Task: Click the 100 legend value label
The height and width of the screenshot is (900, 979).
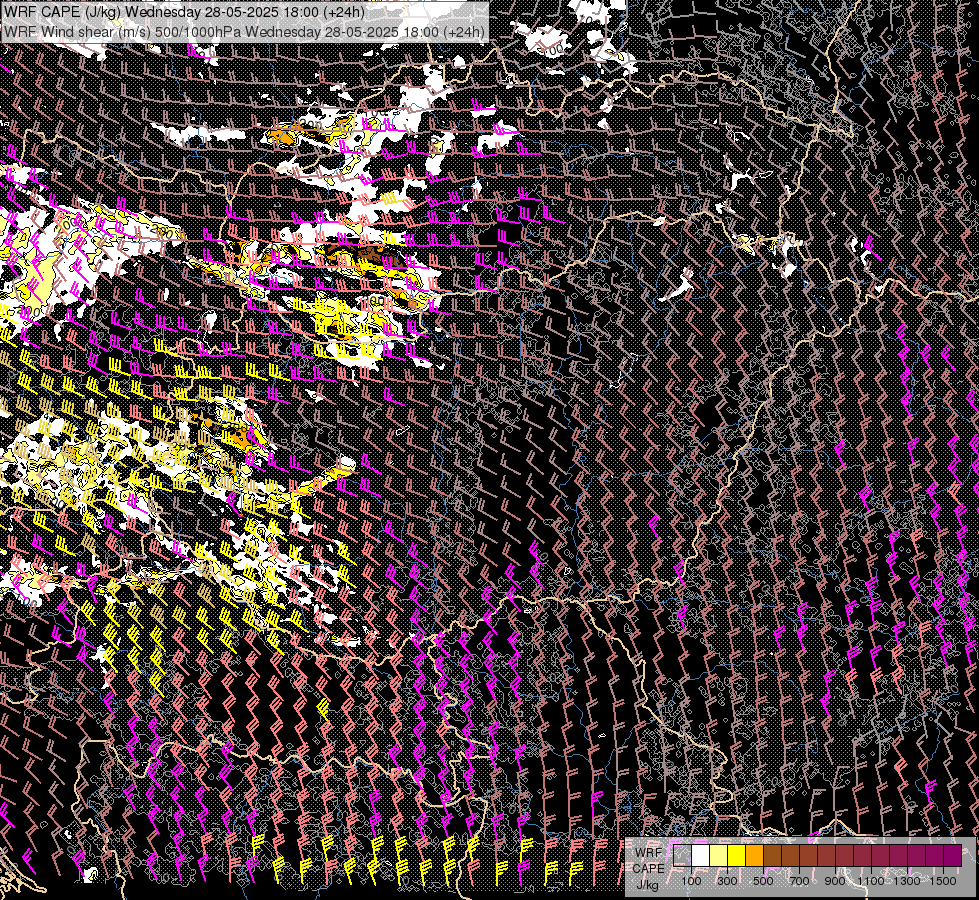Action: pyautogui.click(x=692, y=881)
